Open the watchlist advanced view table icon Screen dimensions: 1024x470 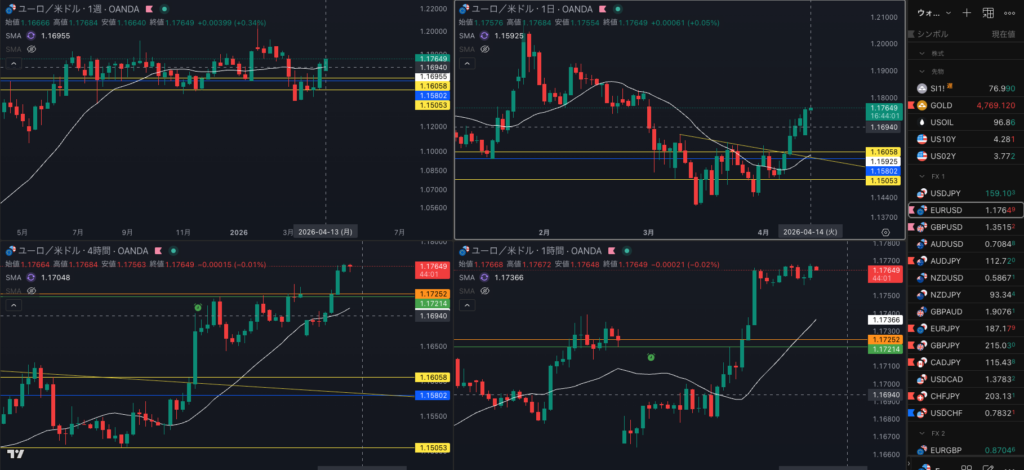point(988,12)
